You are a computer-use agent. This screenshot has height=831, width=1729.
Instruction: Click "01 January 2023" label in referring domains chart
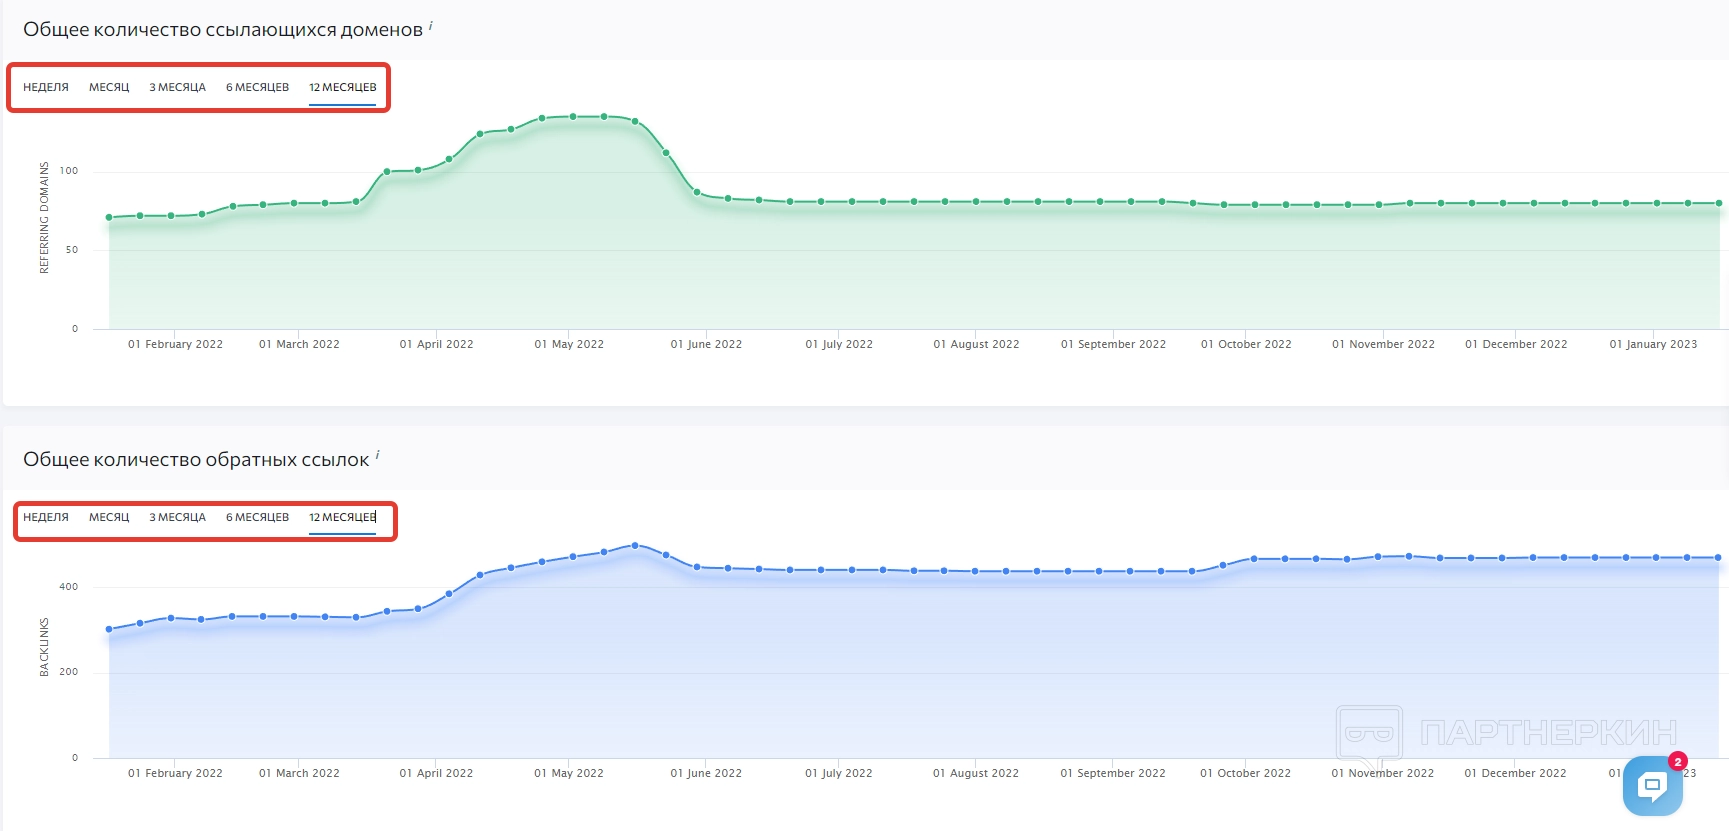[x=1653, y=344]
